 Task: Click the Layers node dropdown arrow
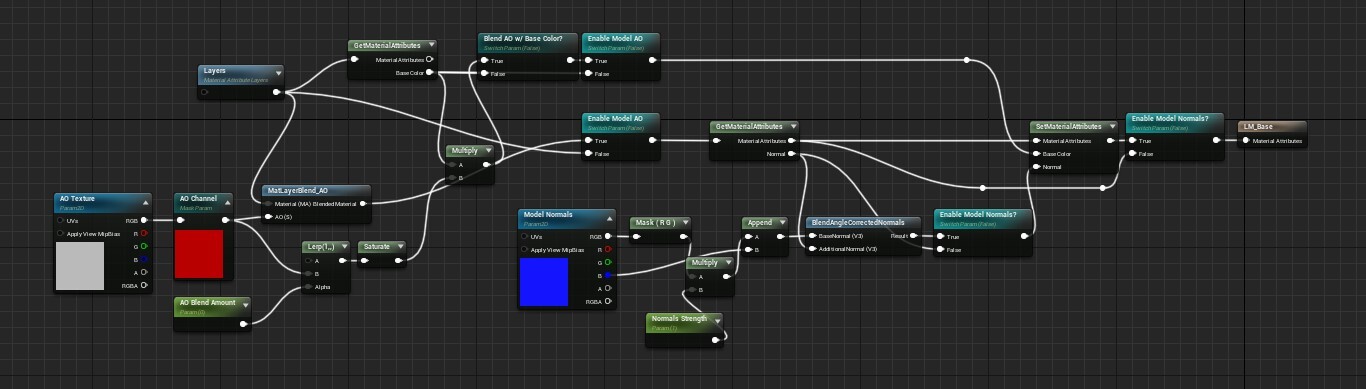tap(278, 72)
